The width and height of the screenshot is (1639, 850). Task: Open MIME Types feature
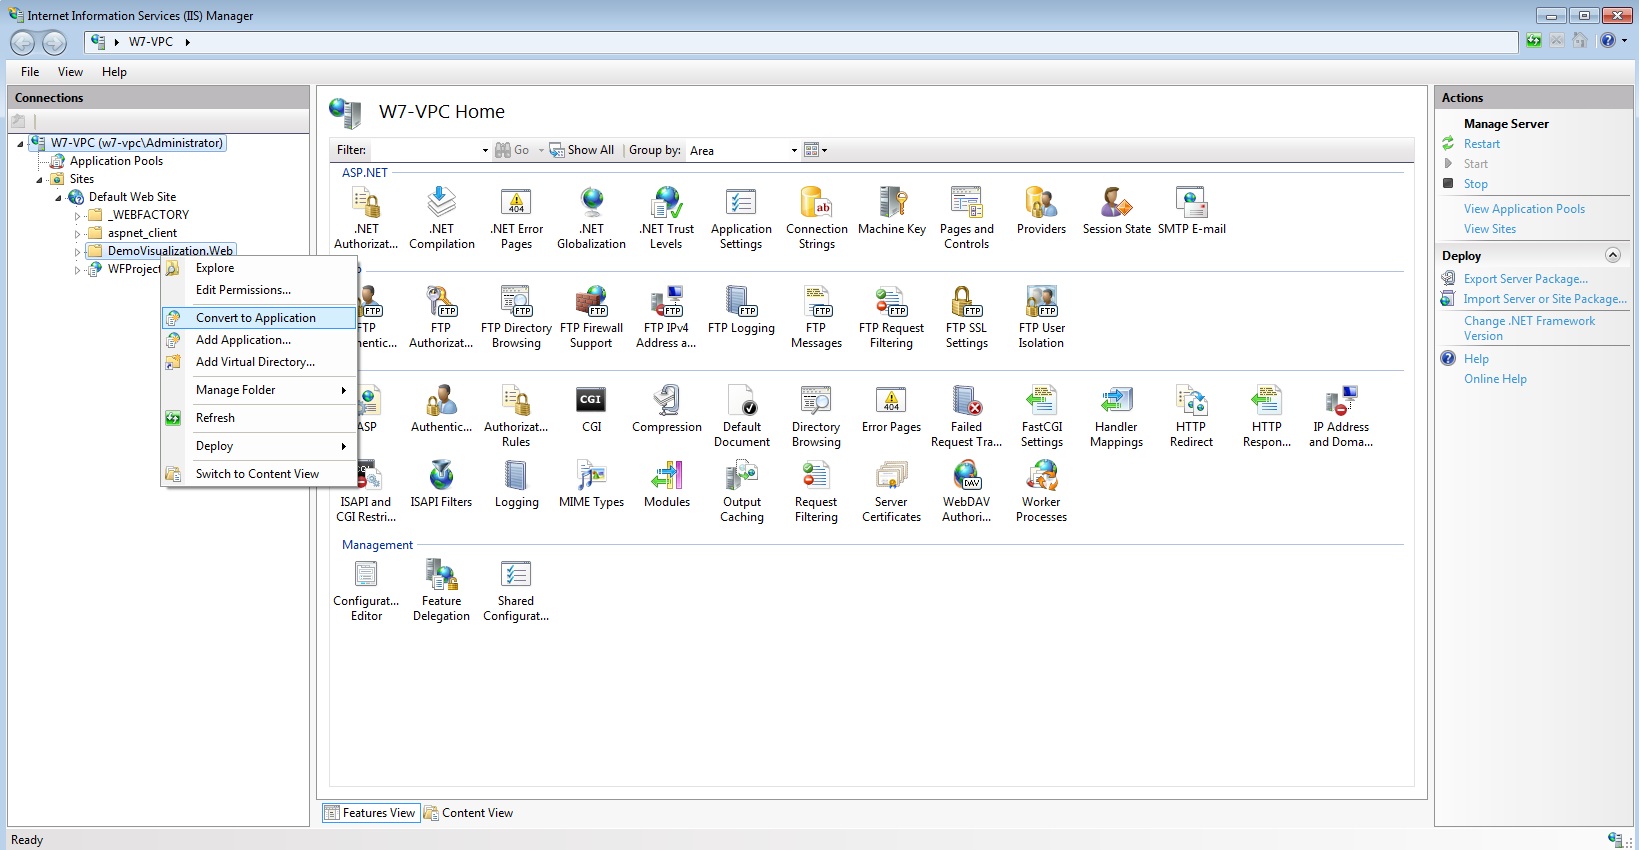pos(591,484)
